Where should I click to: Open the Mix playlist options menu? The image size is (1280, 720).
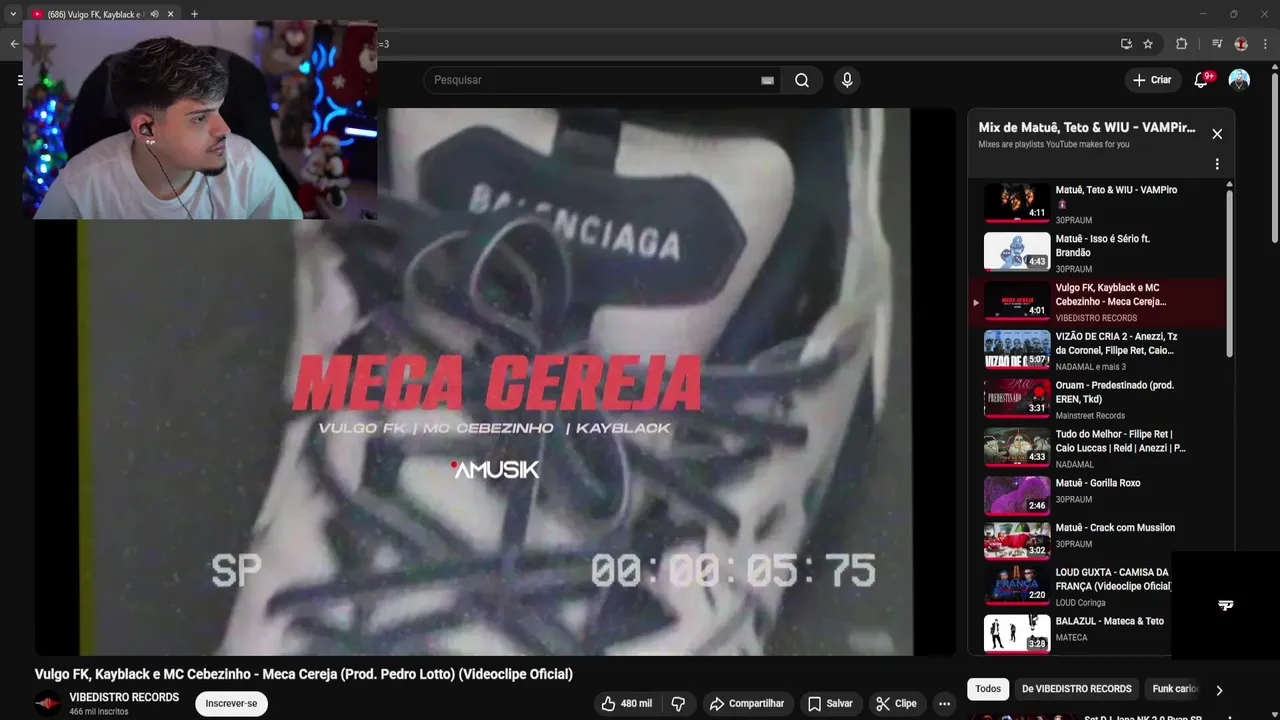[x=1217, y=164]
